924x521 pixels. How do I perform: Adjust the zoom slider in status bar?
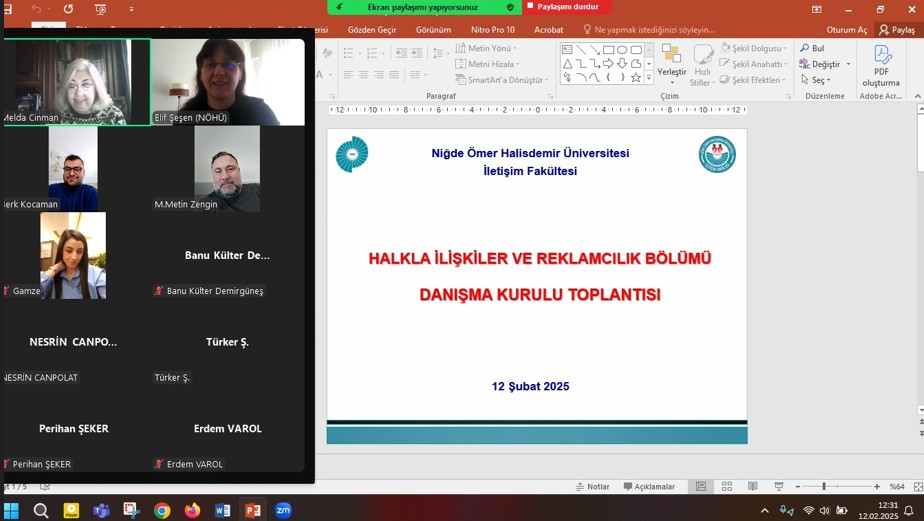824,487
